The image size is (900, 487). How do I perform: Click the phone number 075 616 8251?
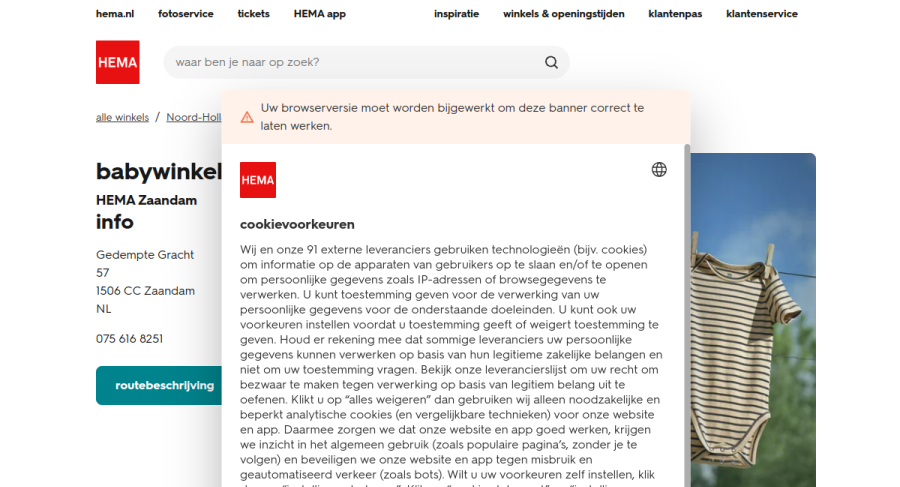(129, 339)
